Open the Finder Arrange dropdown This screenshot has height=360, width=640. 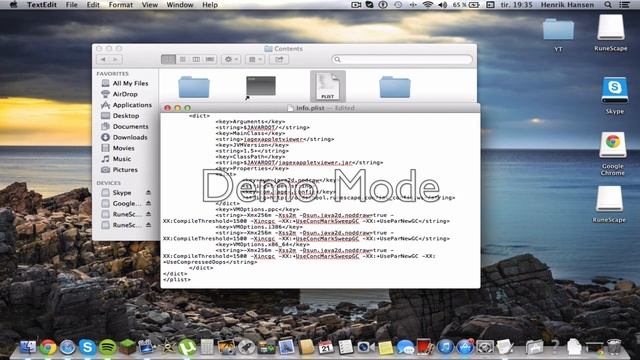[x=255, y=60]
